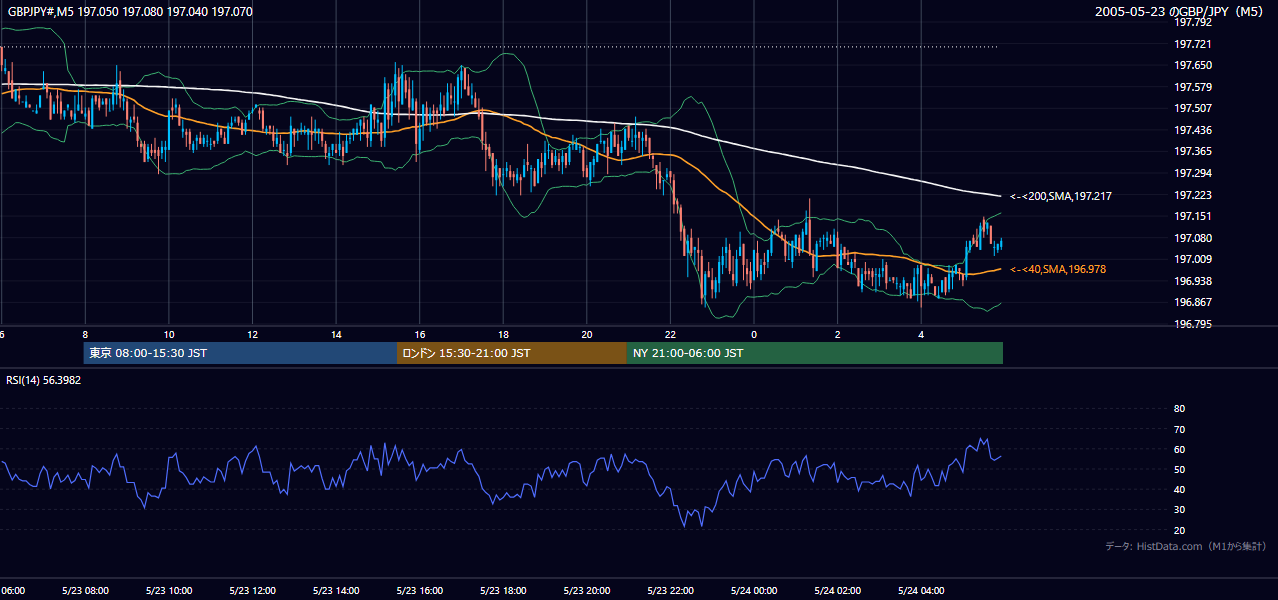The height and width of the screenshot is (600, 1278).
Task: Click price axis label 197.792
Action: tap(1192, 21)
